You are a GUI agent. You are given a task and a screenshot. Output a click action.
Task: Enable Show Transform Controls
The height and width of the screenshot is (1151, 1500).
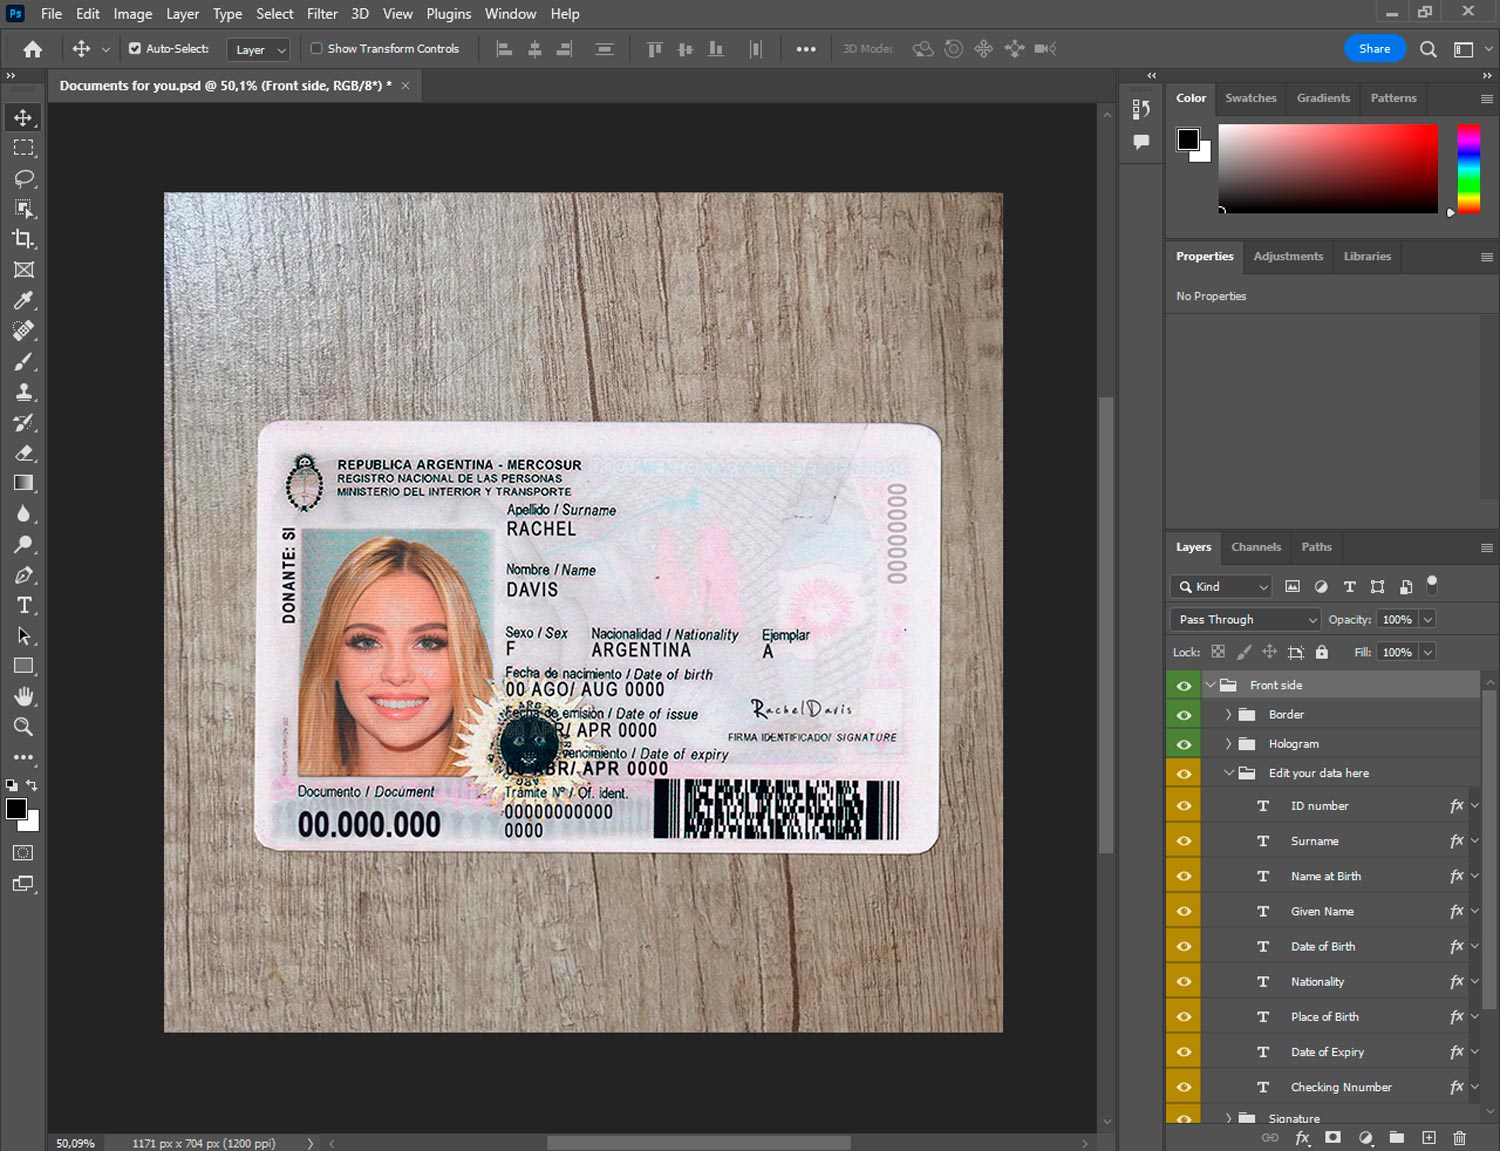coord(316,48)
